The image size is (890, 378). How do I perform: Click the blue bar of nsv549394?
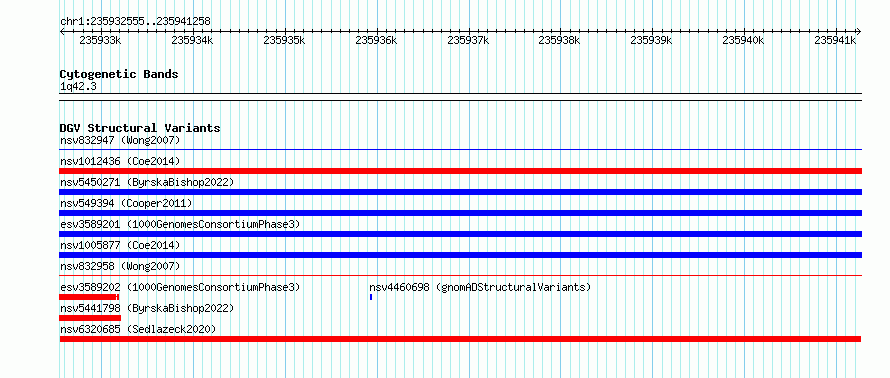coord(460,213)
